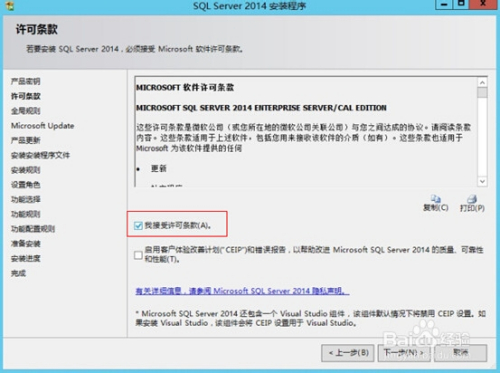Select the 产品密钥 step in sidebar

pos(26,81)
